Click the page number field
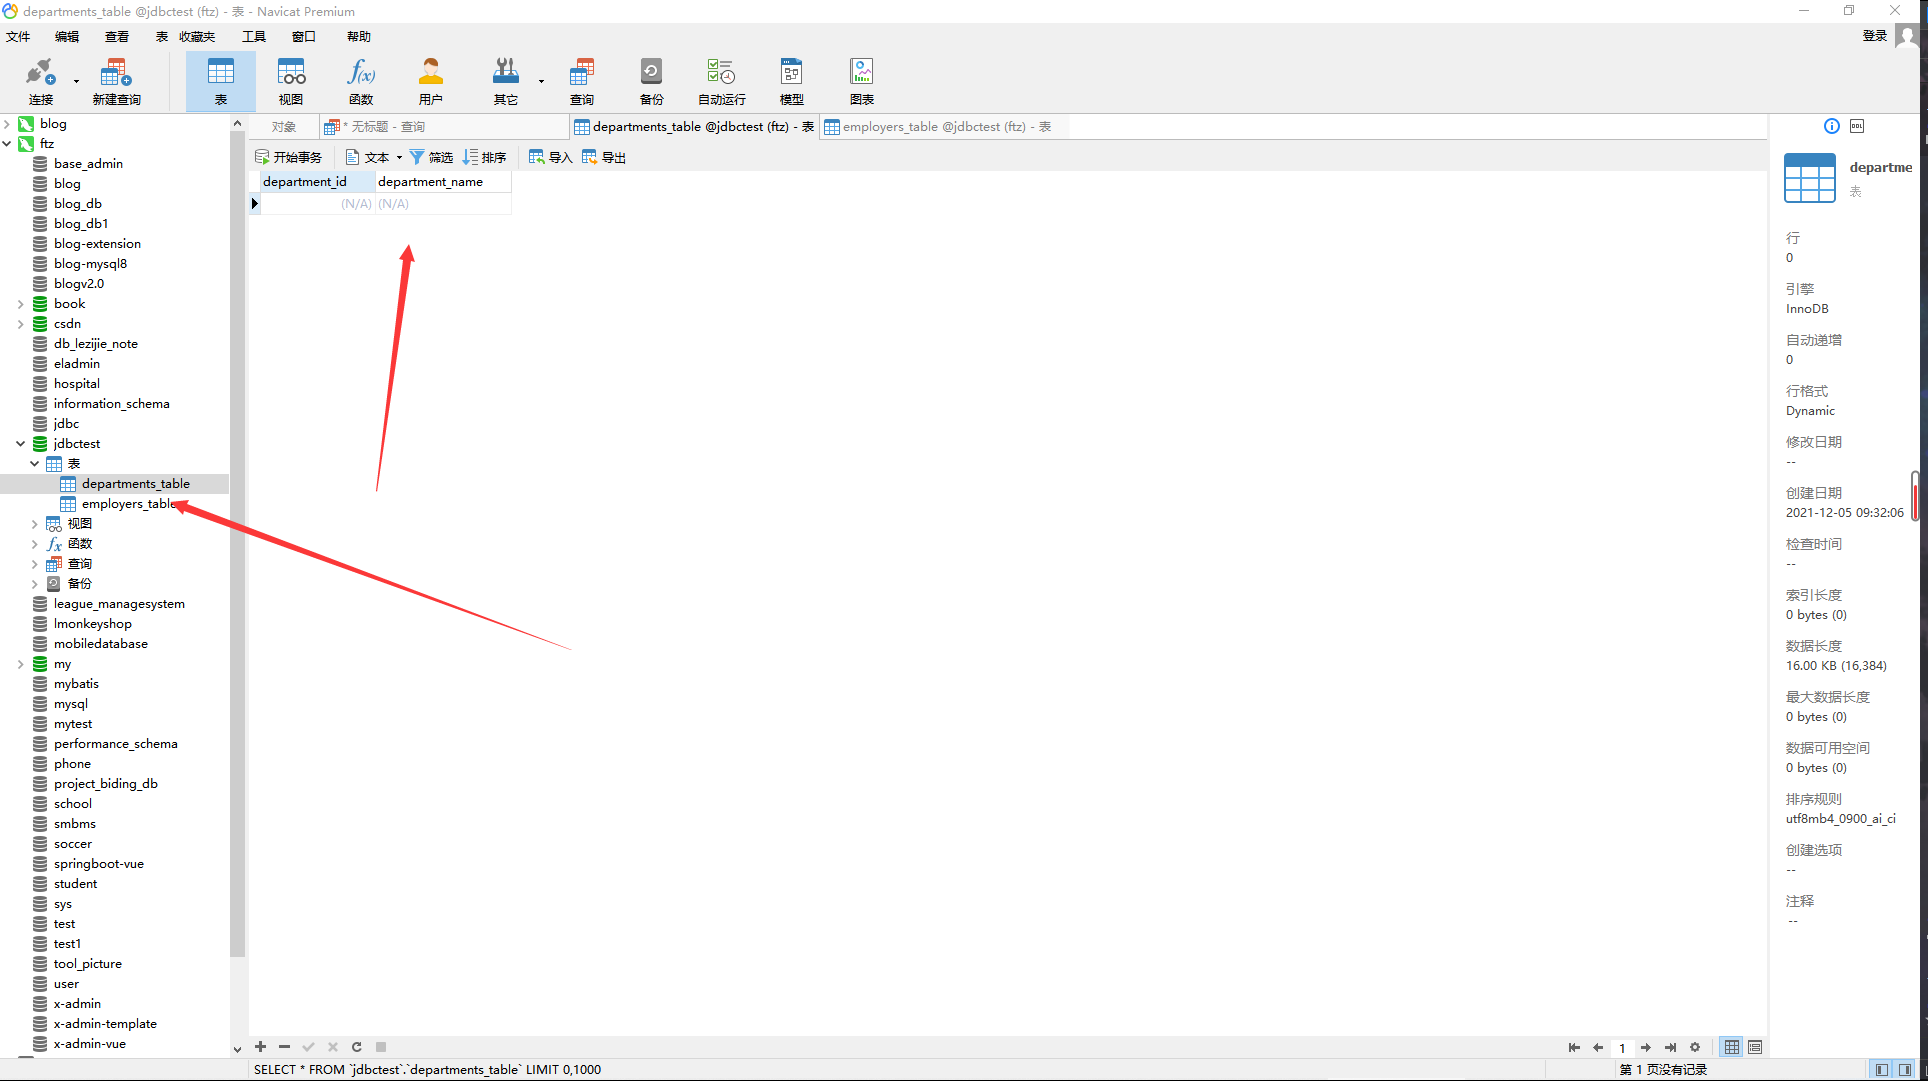Image resolution: width=1928 pixels, height=1081 pixels. 1622,1048
